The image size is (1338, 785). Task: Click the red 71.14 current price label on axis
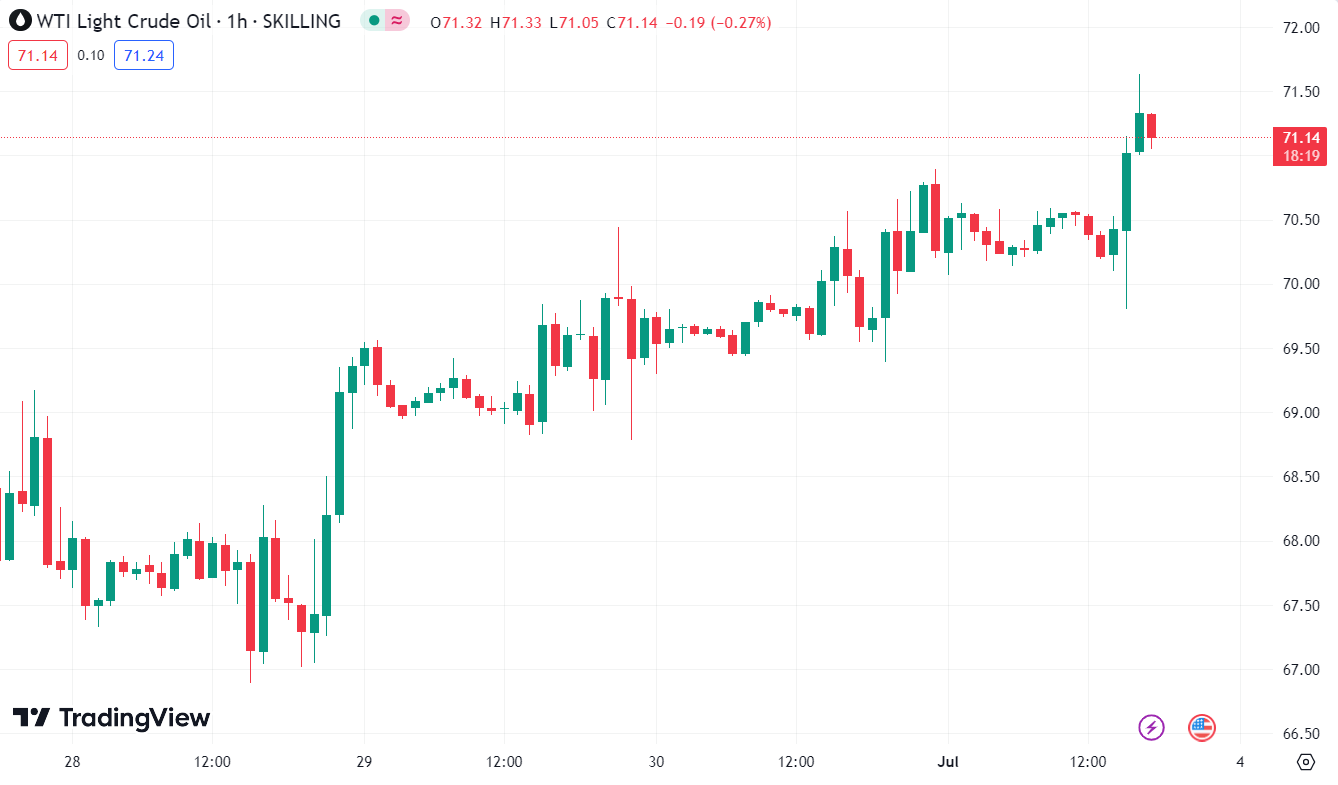tap(1301, 138)
